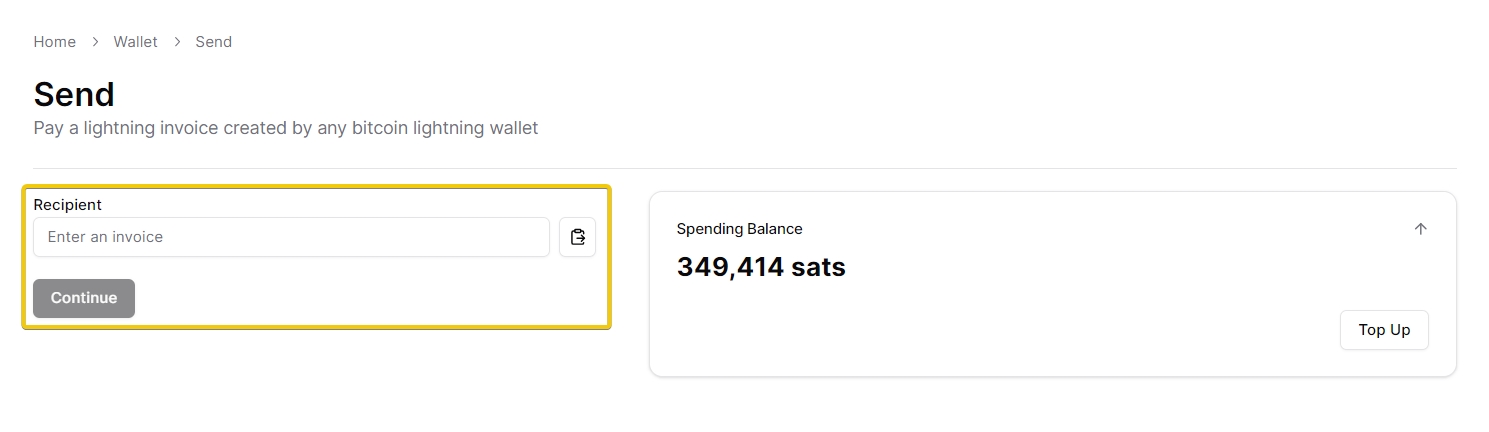Click the Recipient field label

tap(68, 205)
